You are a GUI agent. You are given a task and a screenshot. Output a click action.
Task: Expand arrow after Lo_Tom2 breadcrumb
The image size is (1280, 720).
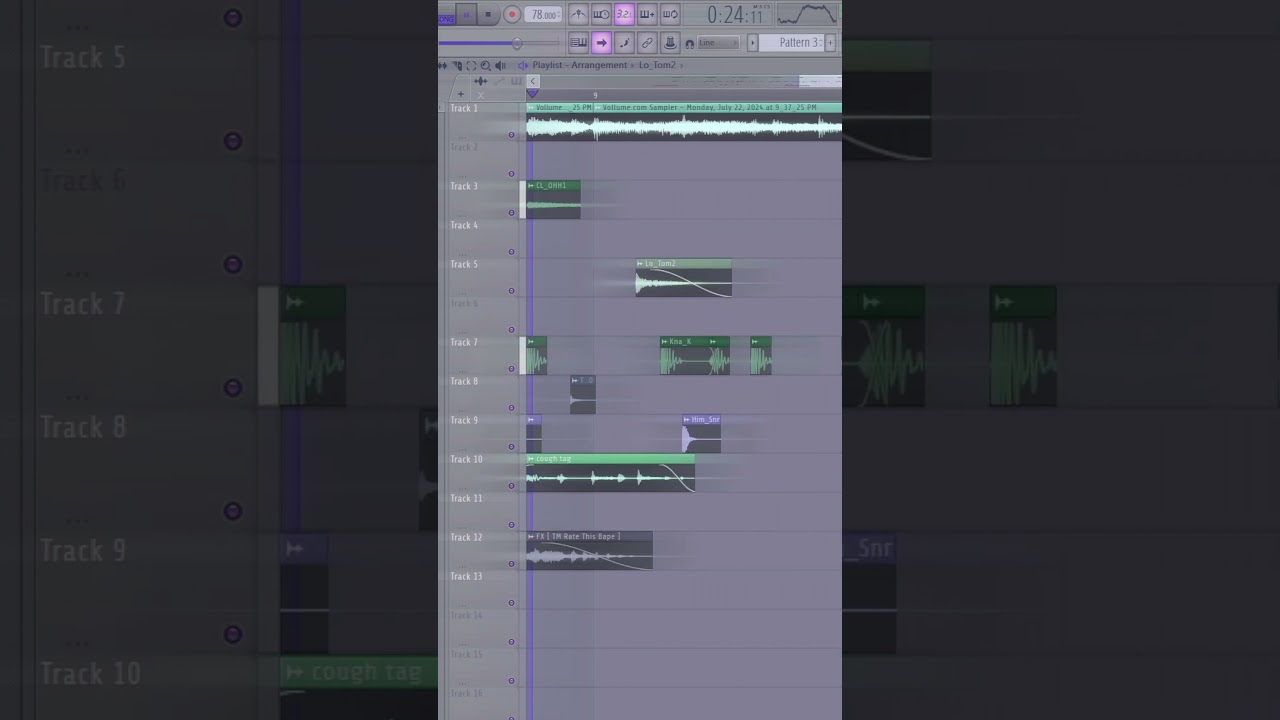point(682,66)
